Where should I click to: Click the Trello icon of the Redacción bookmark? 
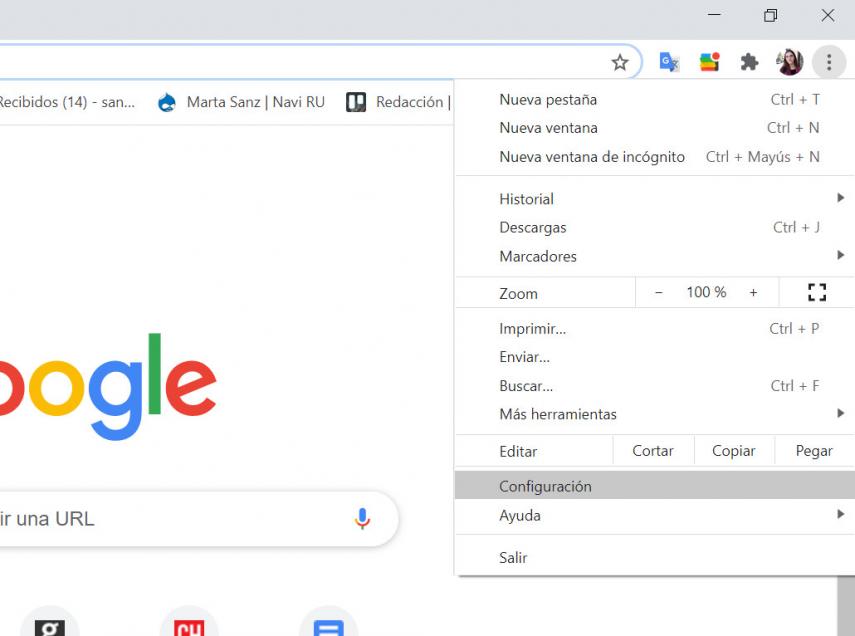coord(356,102)
